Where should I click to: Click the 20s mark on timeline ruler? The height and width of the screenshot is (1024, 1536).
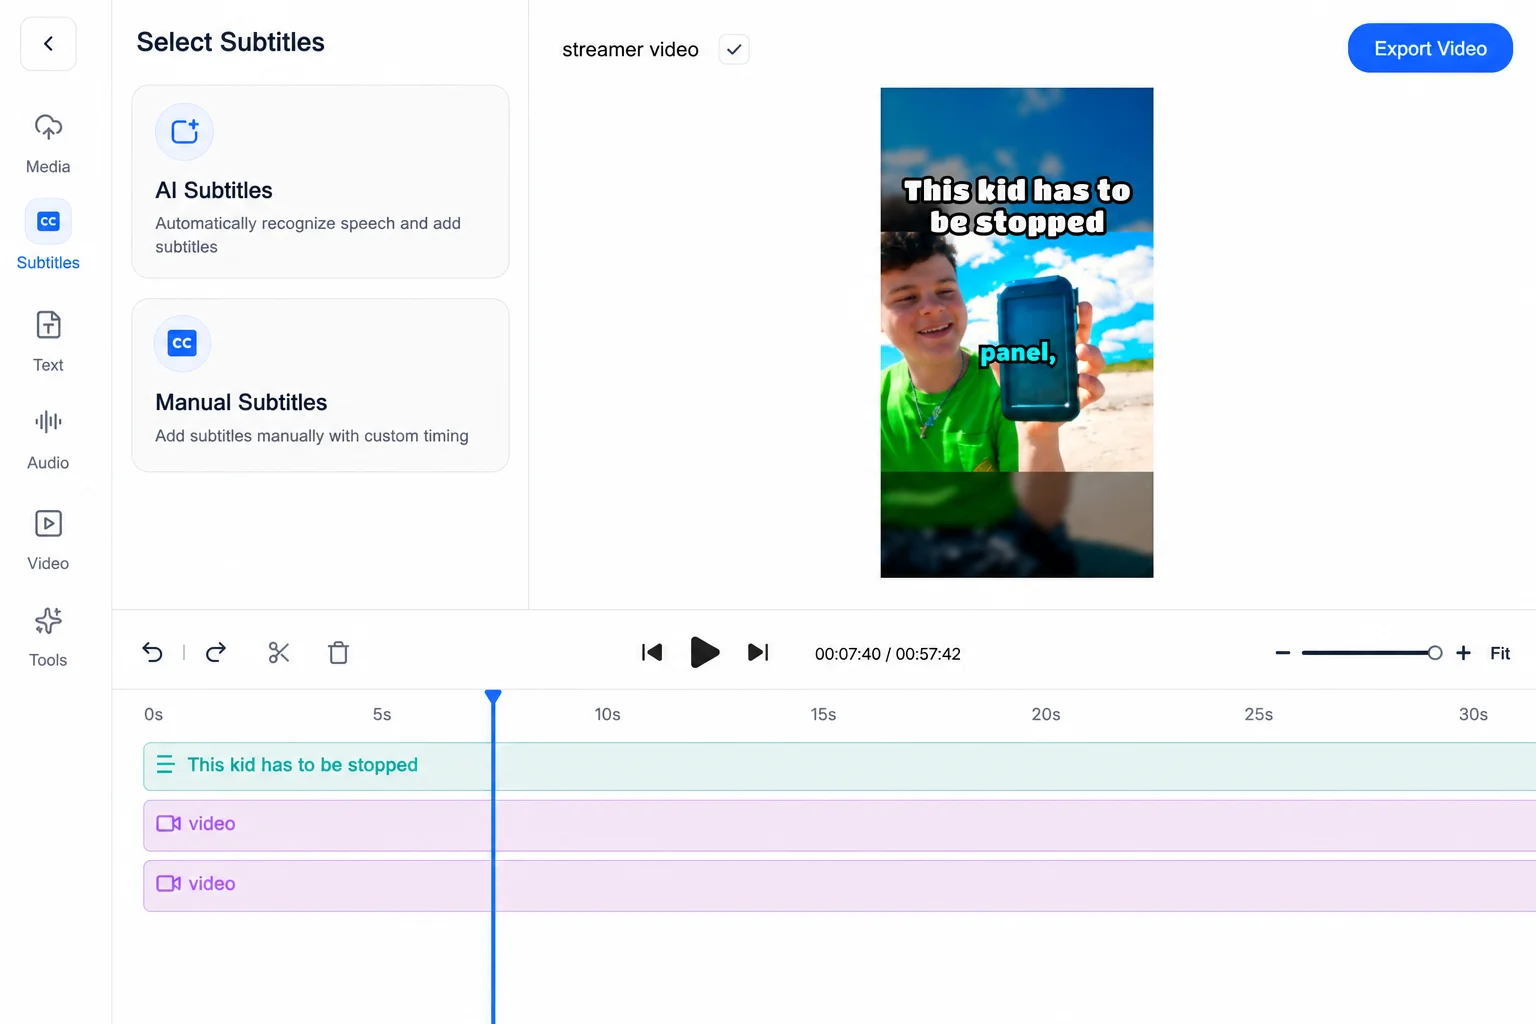tap(1046, 714)
